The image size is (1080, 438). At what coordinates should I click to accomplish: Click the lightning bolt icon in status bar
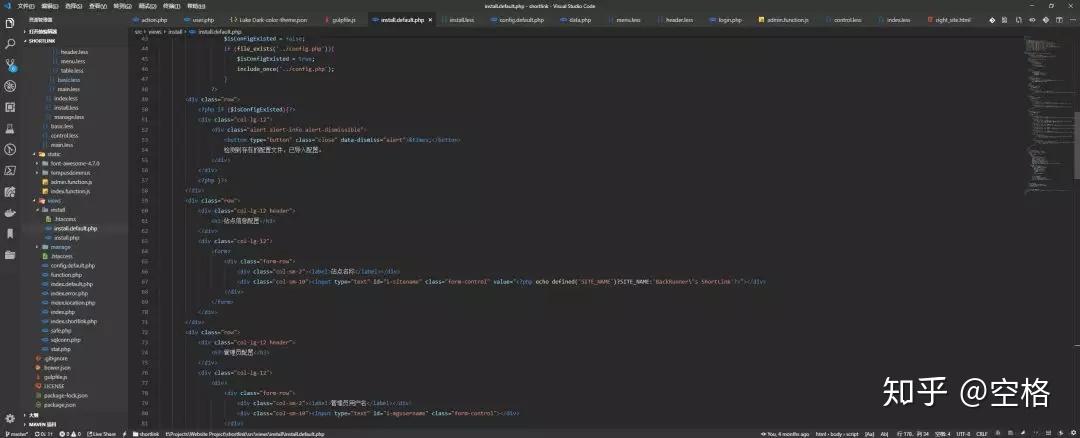click(x=125, y=434)
